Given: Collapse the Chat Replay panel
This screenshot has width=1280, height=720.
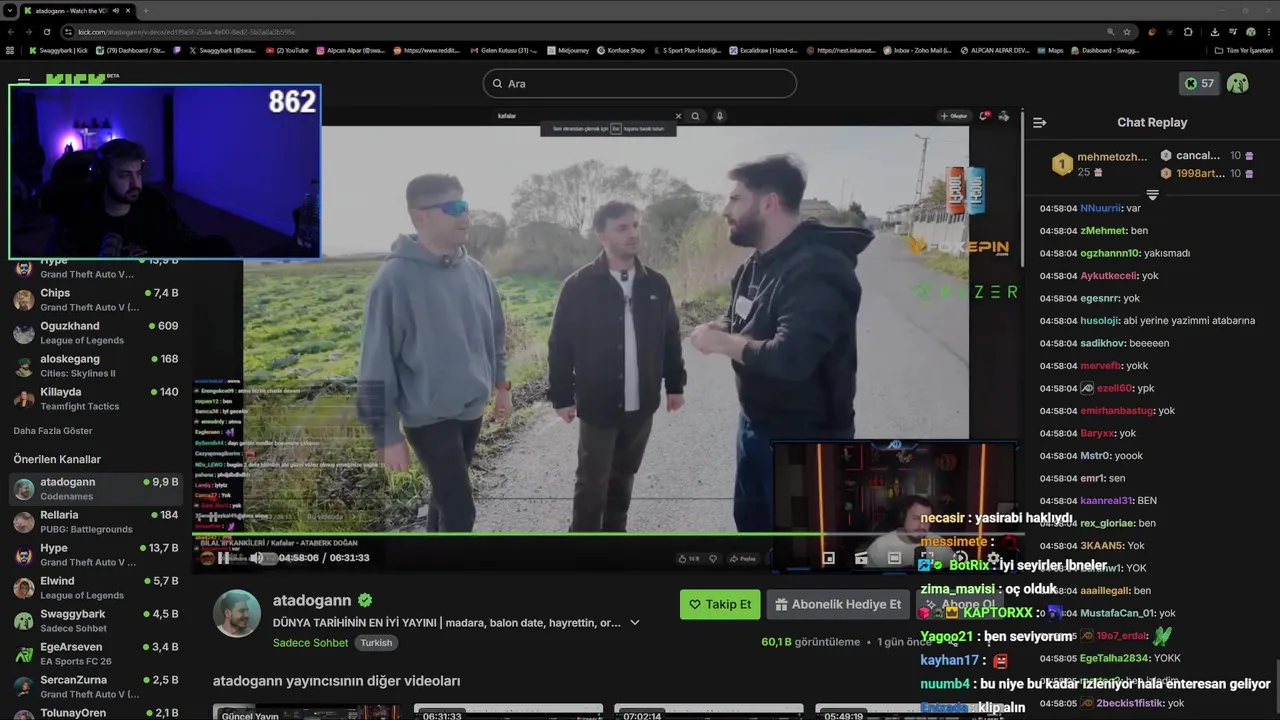Looking at the screenshot, I should coord(1039,122).
